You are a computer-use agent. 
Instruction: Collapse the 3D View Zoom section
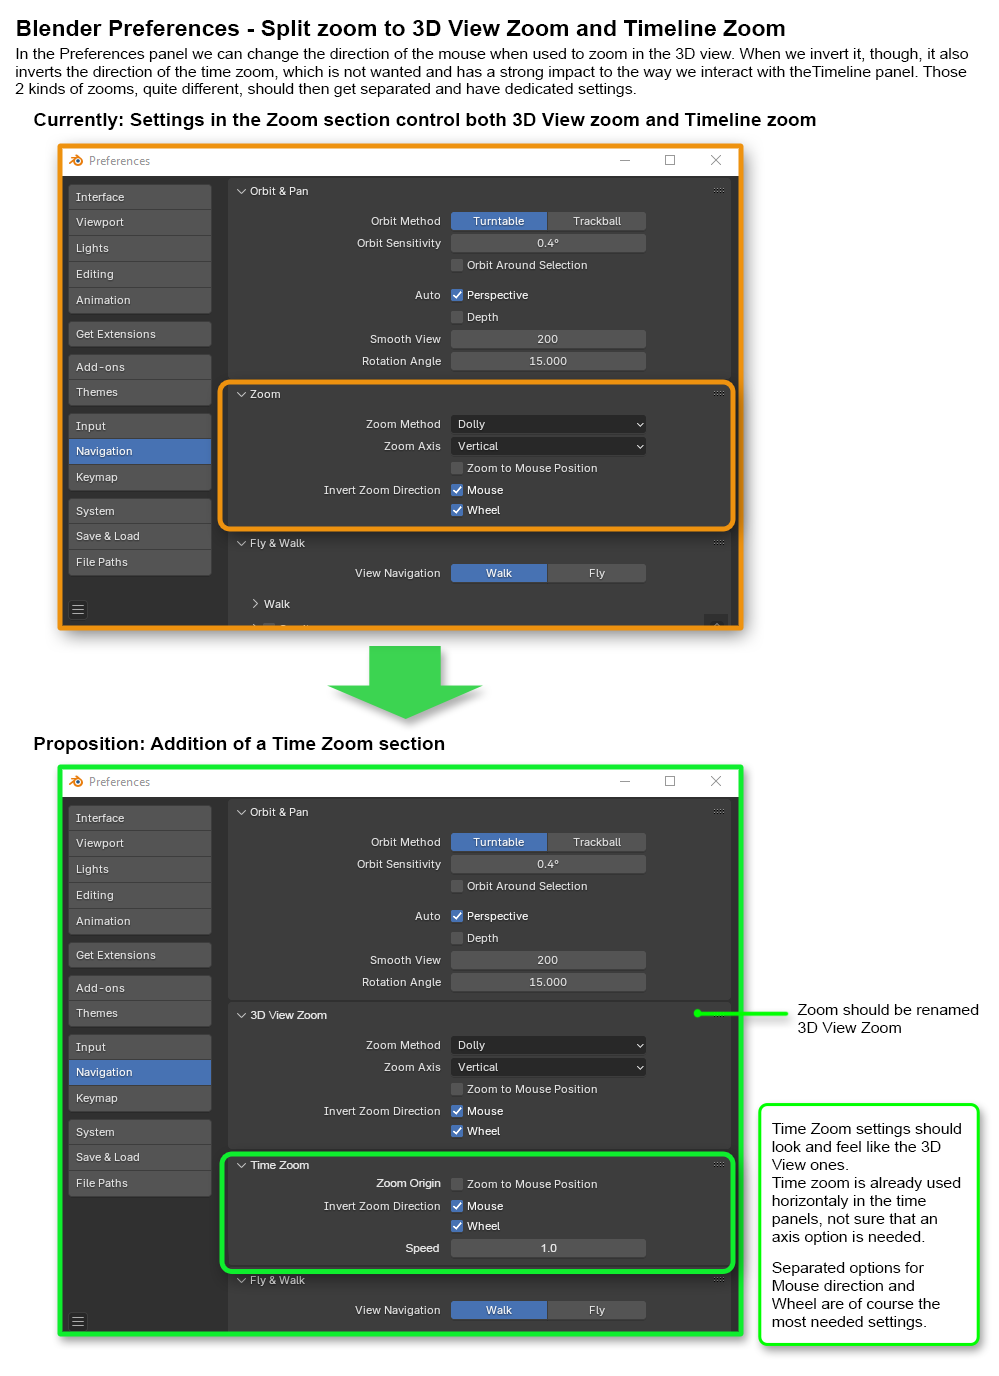[x=241, y=1015]
